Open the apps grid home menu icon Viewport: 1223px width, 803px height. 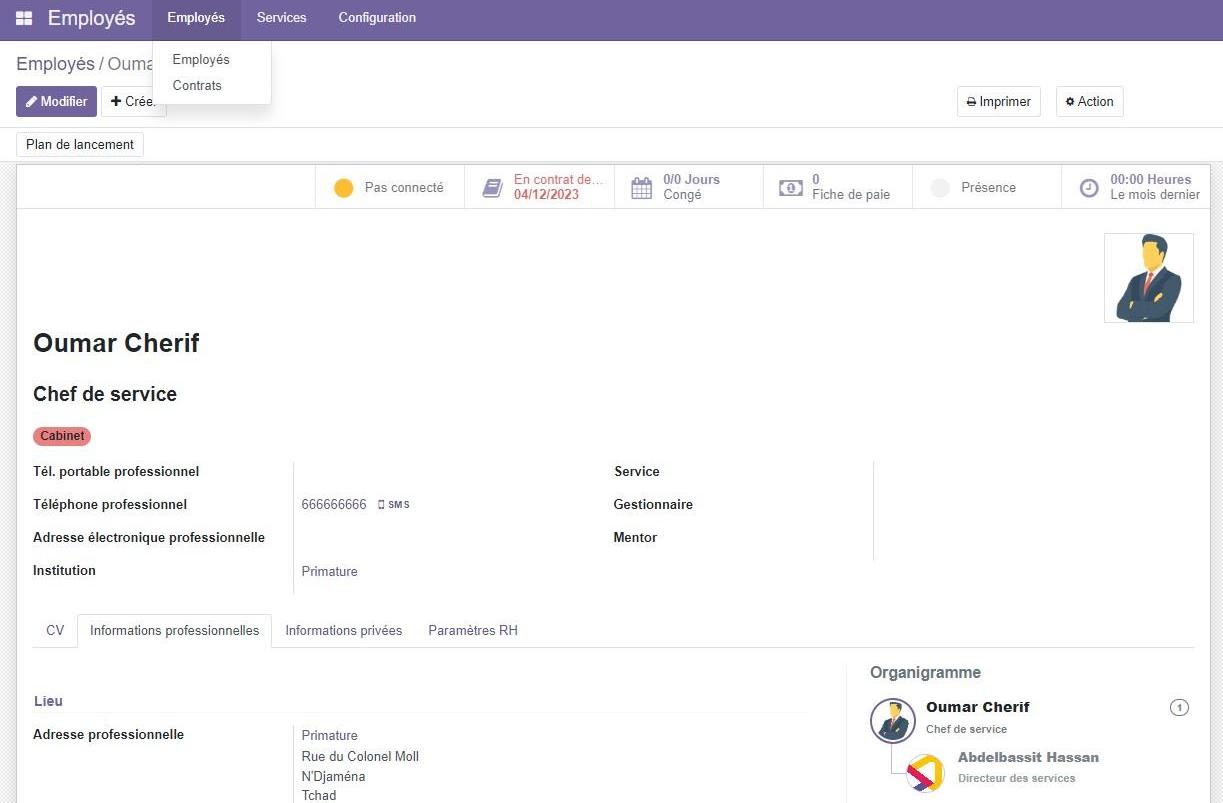click(24, 18)
